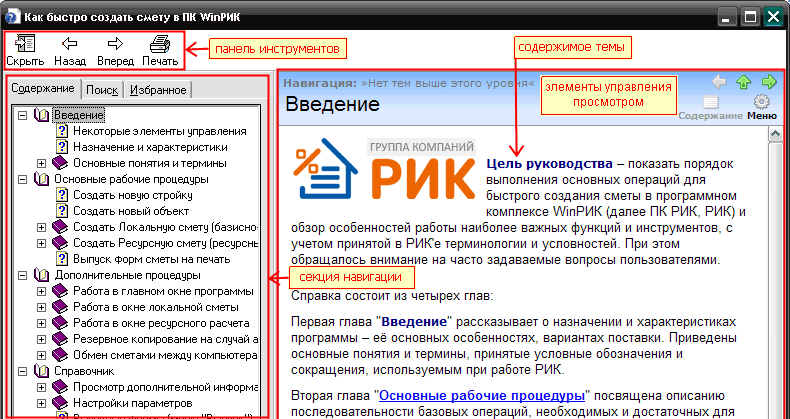This screenshot has height=419, width=790.
Task: Switch to the Поиск tab
Action: coord(102,90)
